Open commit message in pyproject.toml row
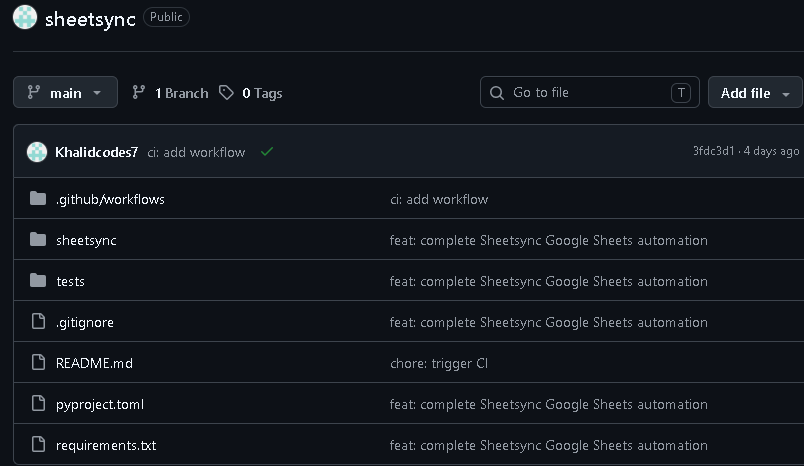 pyautogui.click(x=549, y=404)
